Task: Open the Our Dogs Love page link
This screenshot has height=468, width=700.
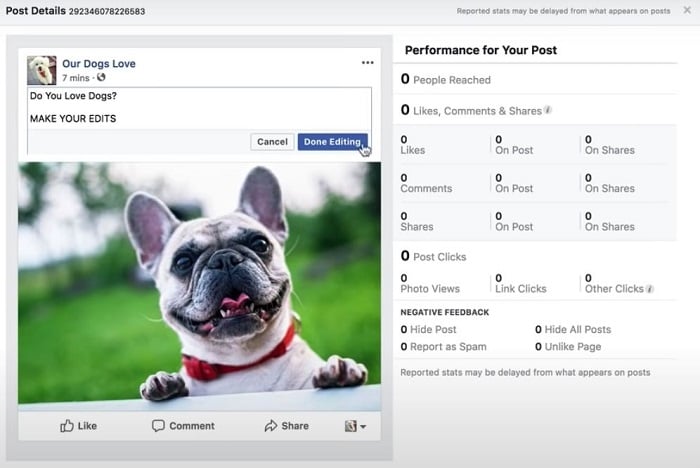Action: pyautogui.click(x=99, y=63)
